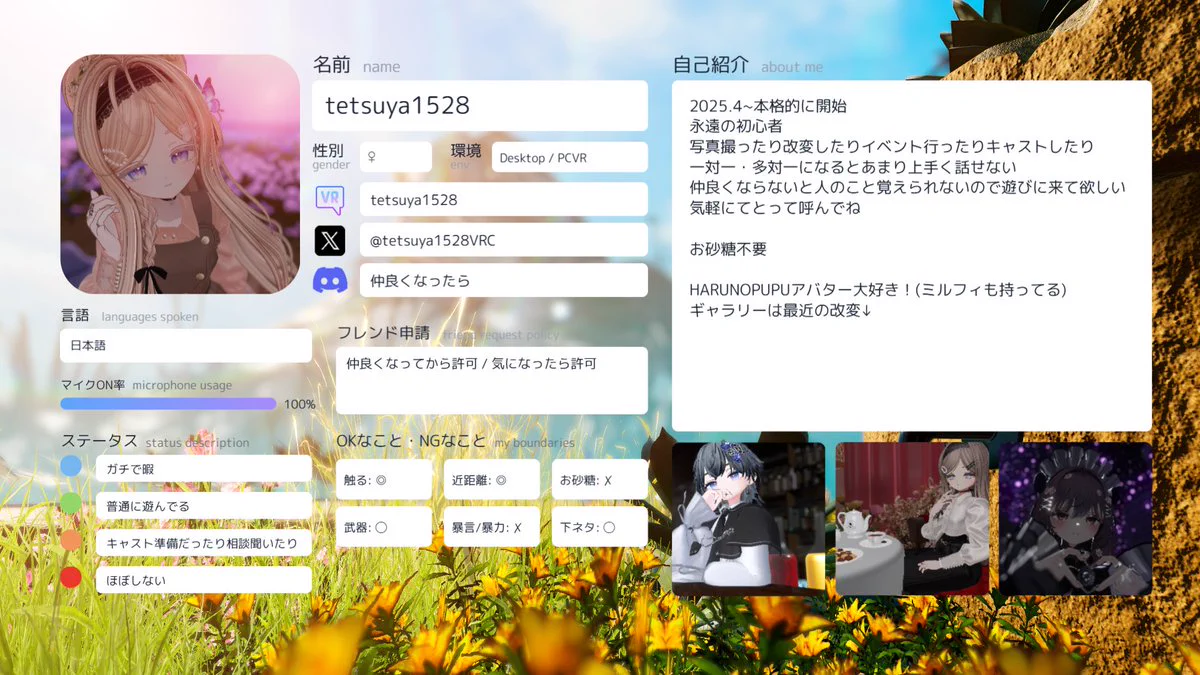
Task: Click the 100% microphone usage value
Action: coord(300,404)
